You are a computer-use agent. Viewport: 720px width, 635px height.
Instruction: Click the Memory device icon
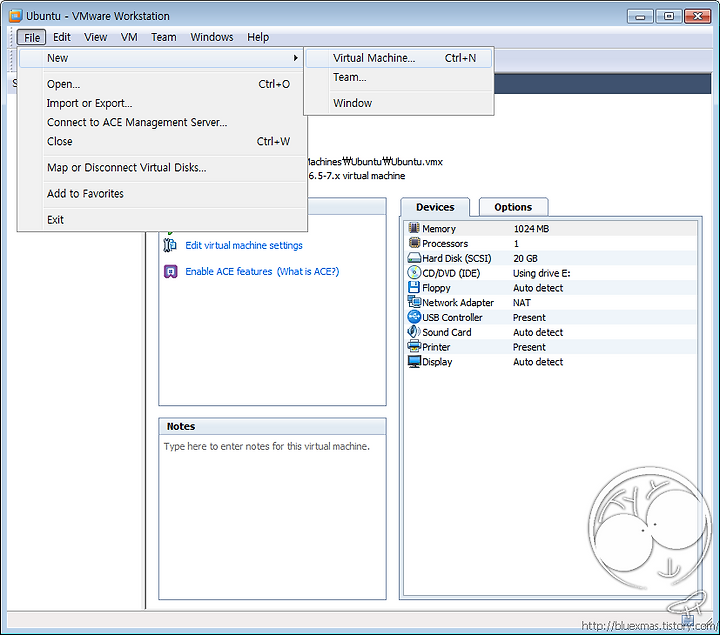pos(414,228)
